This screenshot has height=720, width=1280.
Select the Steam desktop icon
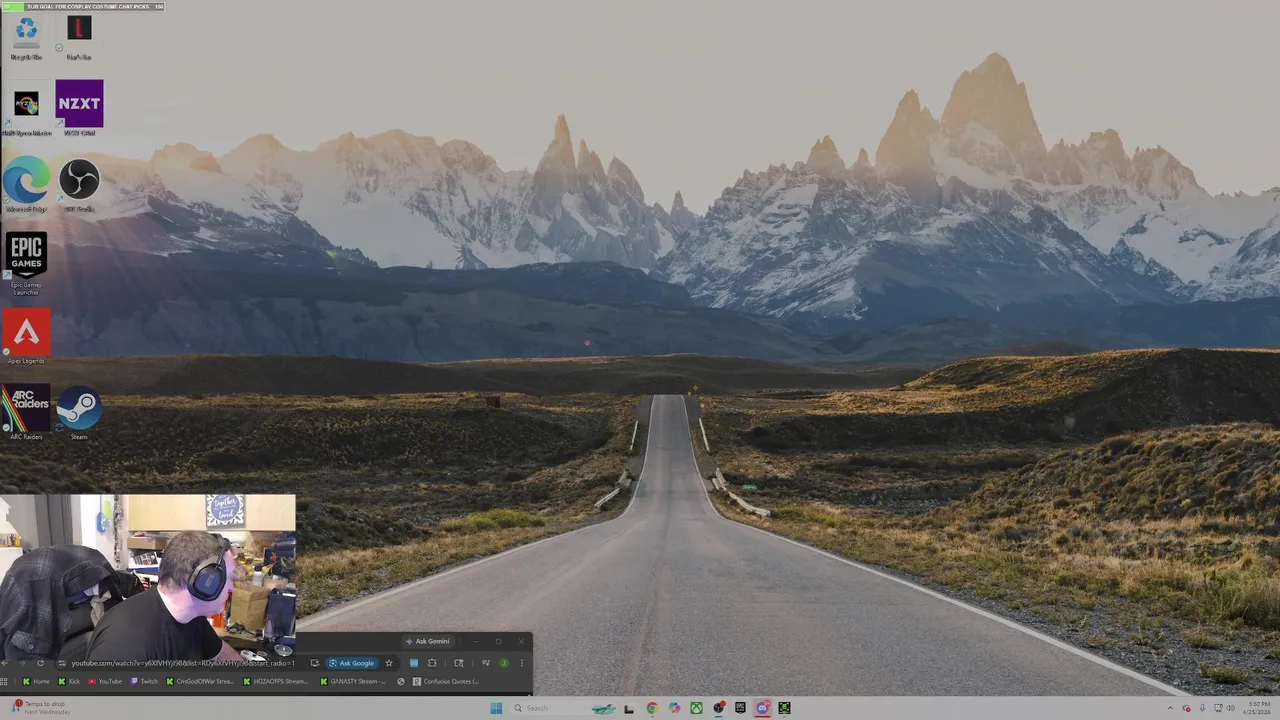(x=79, y=413)
